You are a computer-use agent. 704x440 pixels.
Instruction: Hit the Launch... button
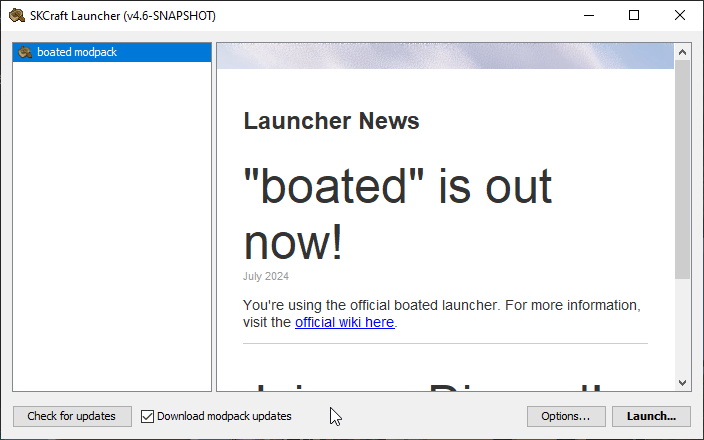tap(651, 416)
